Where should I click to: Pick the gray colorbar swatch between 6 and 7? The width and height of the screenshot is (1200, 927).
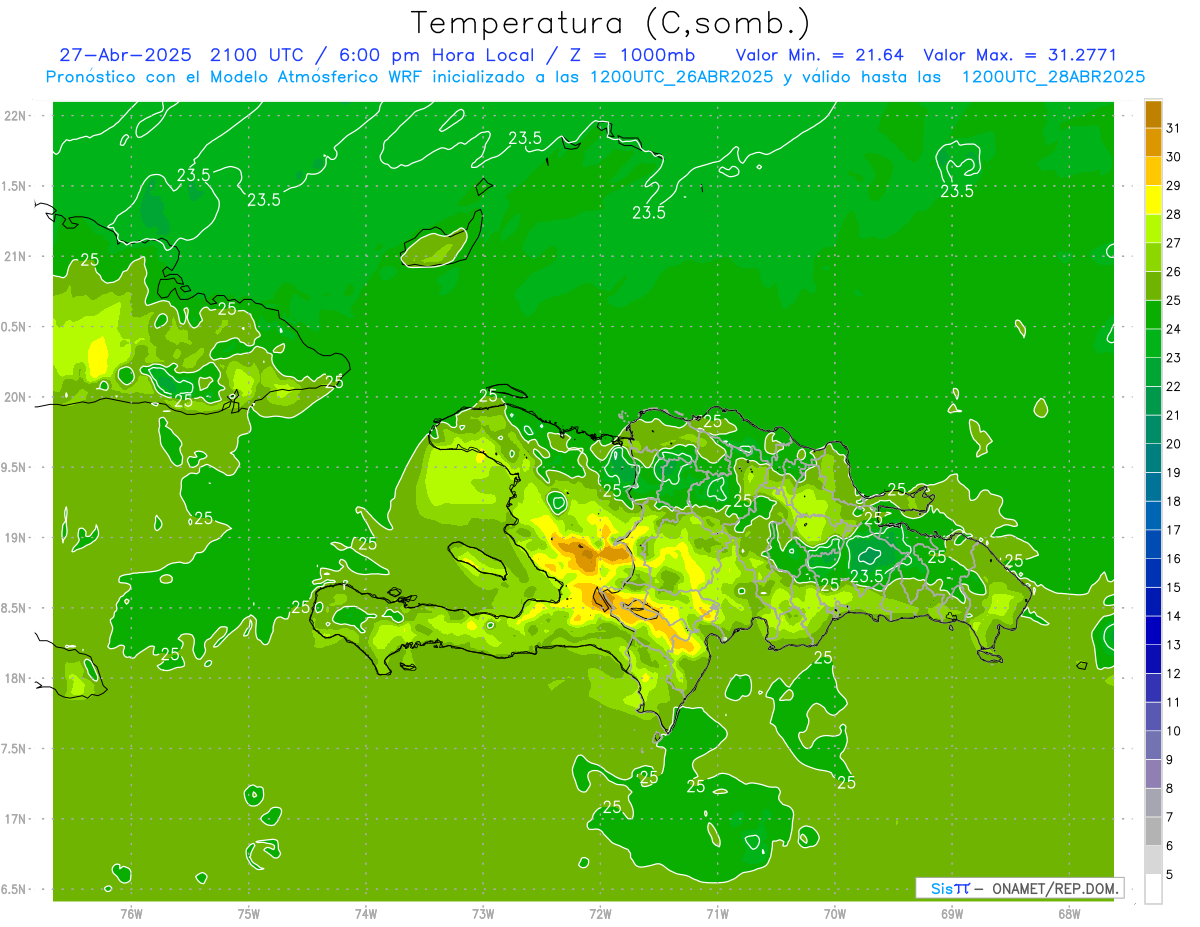(x=1153, y=831)
